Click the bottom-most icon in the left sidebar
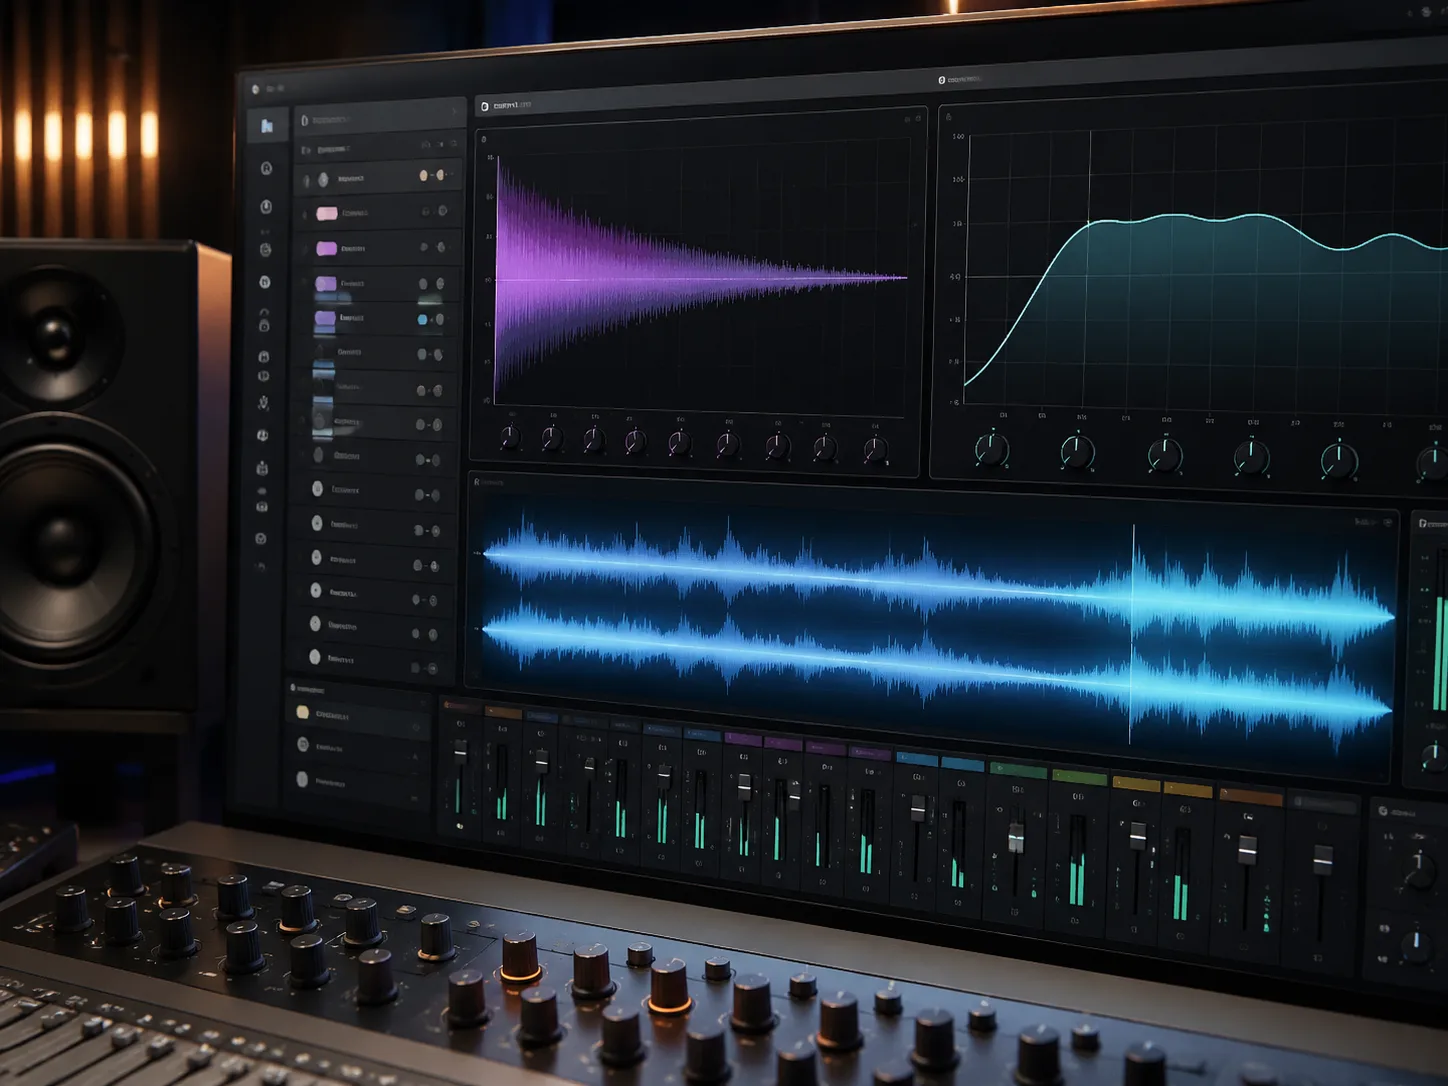Image resolution: width=1448 pixels, height=1086 pixels. tap(261, 567)
